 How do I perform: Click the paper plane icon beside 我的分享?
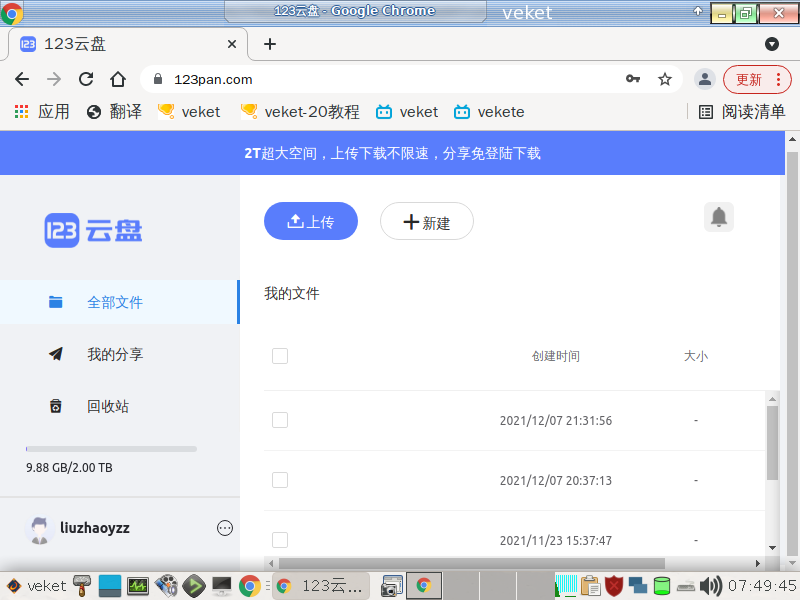56,354
